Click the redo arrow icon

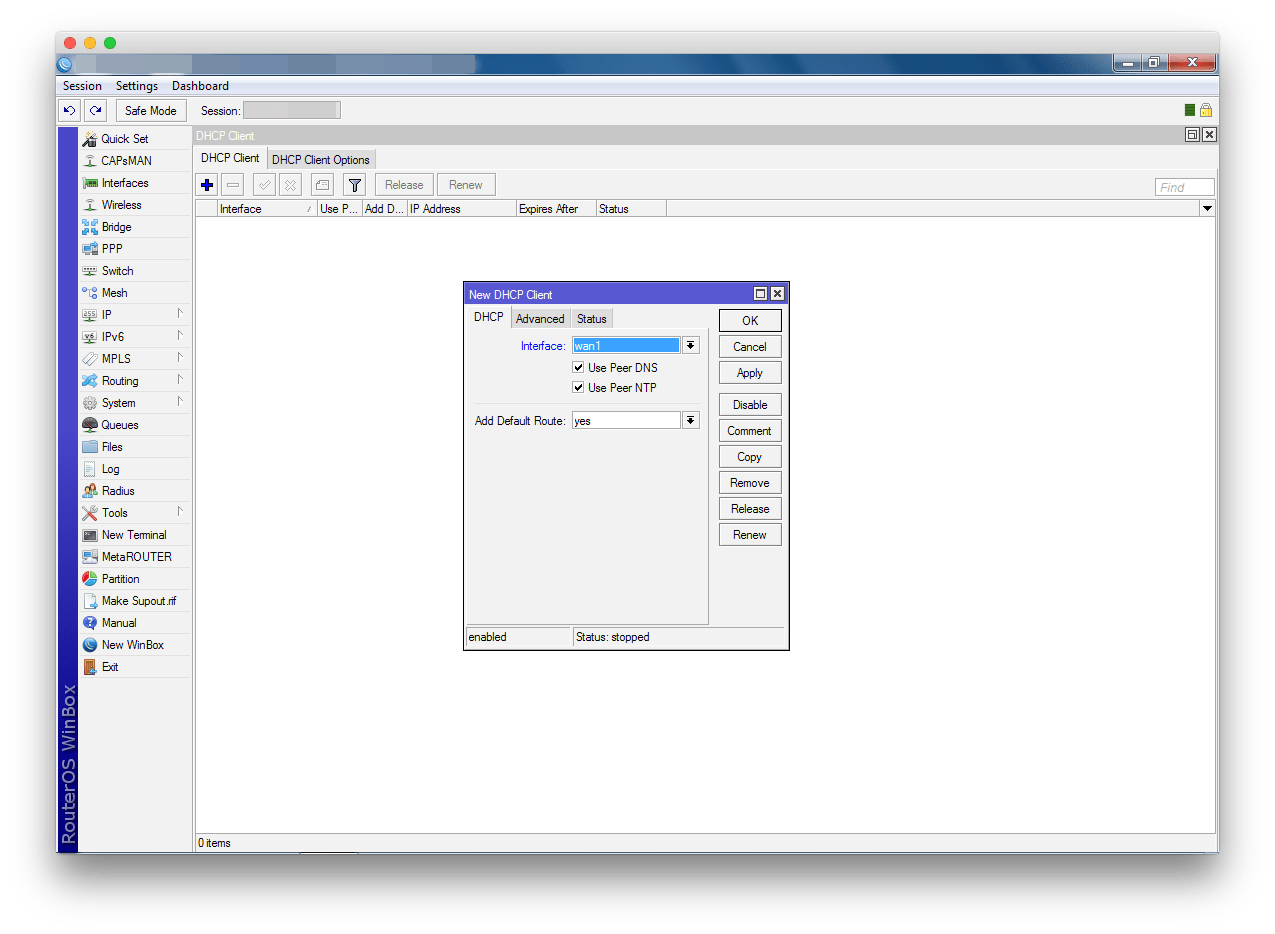[x=95, y=111]
